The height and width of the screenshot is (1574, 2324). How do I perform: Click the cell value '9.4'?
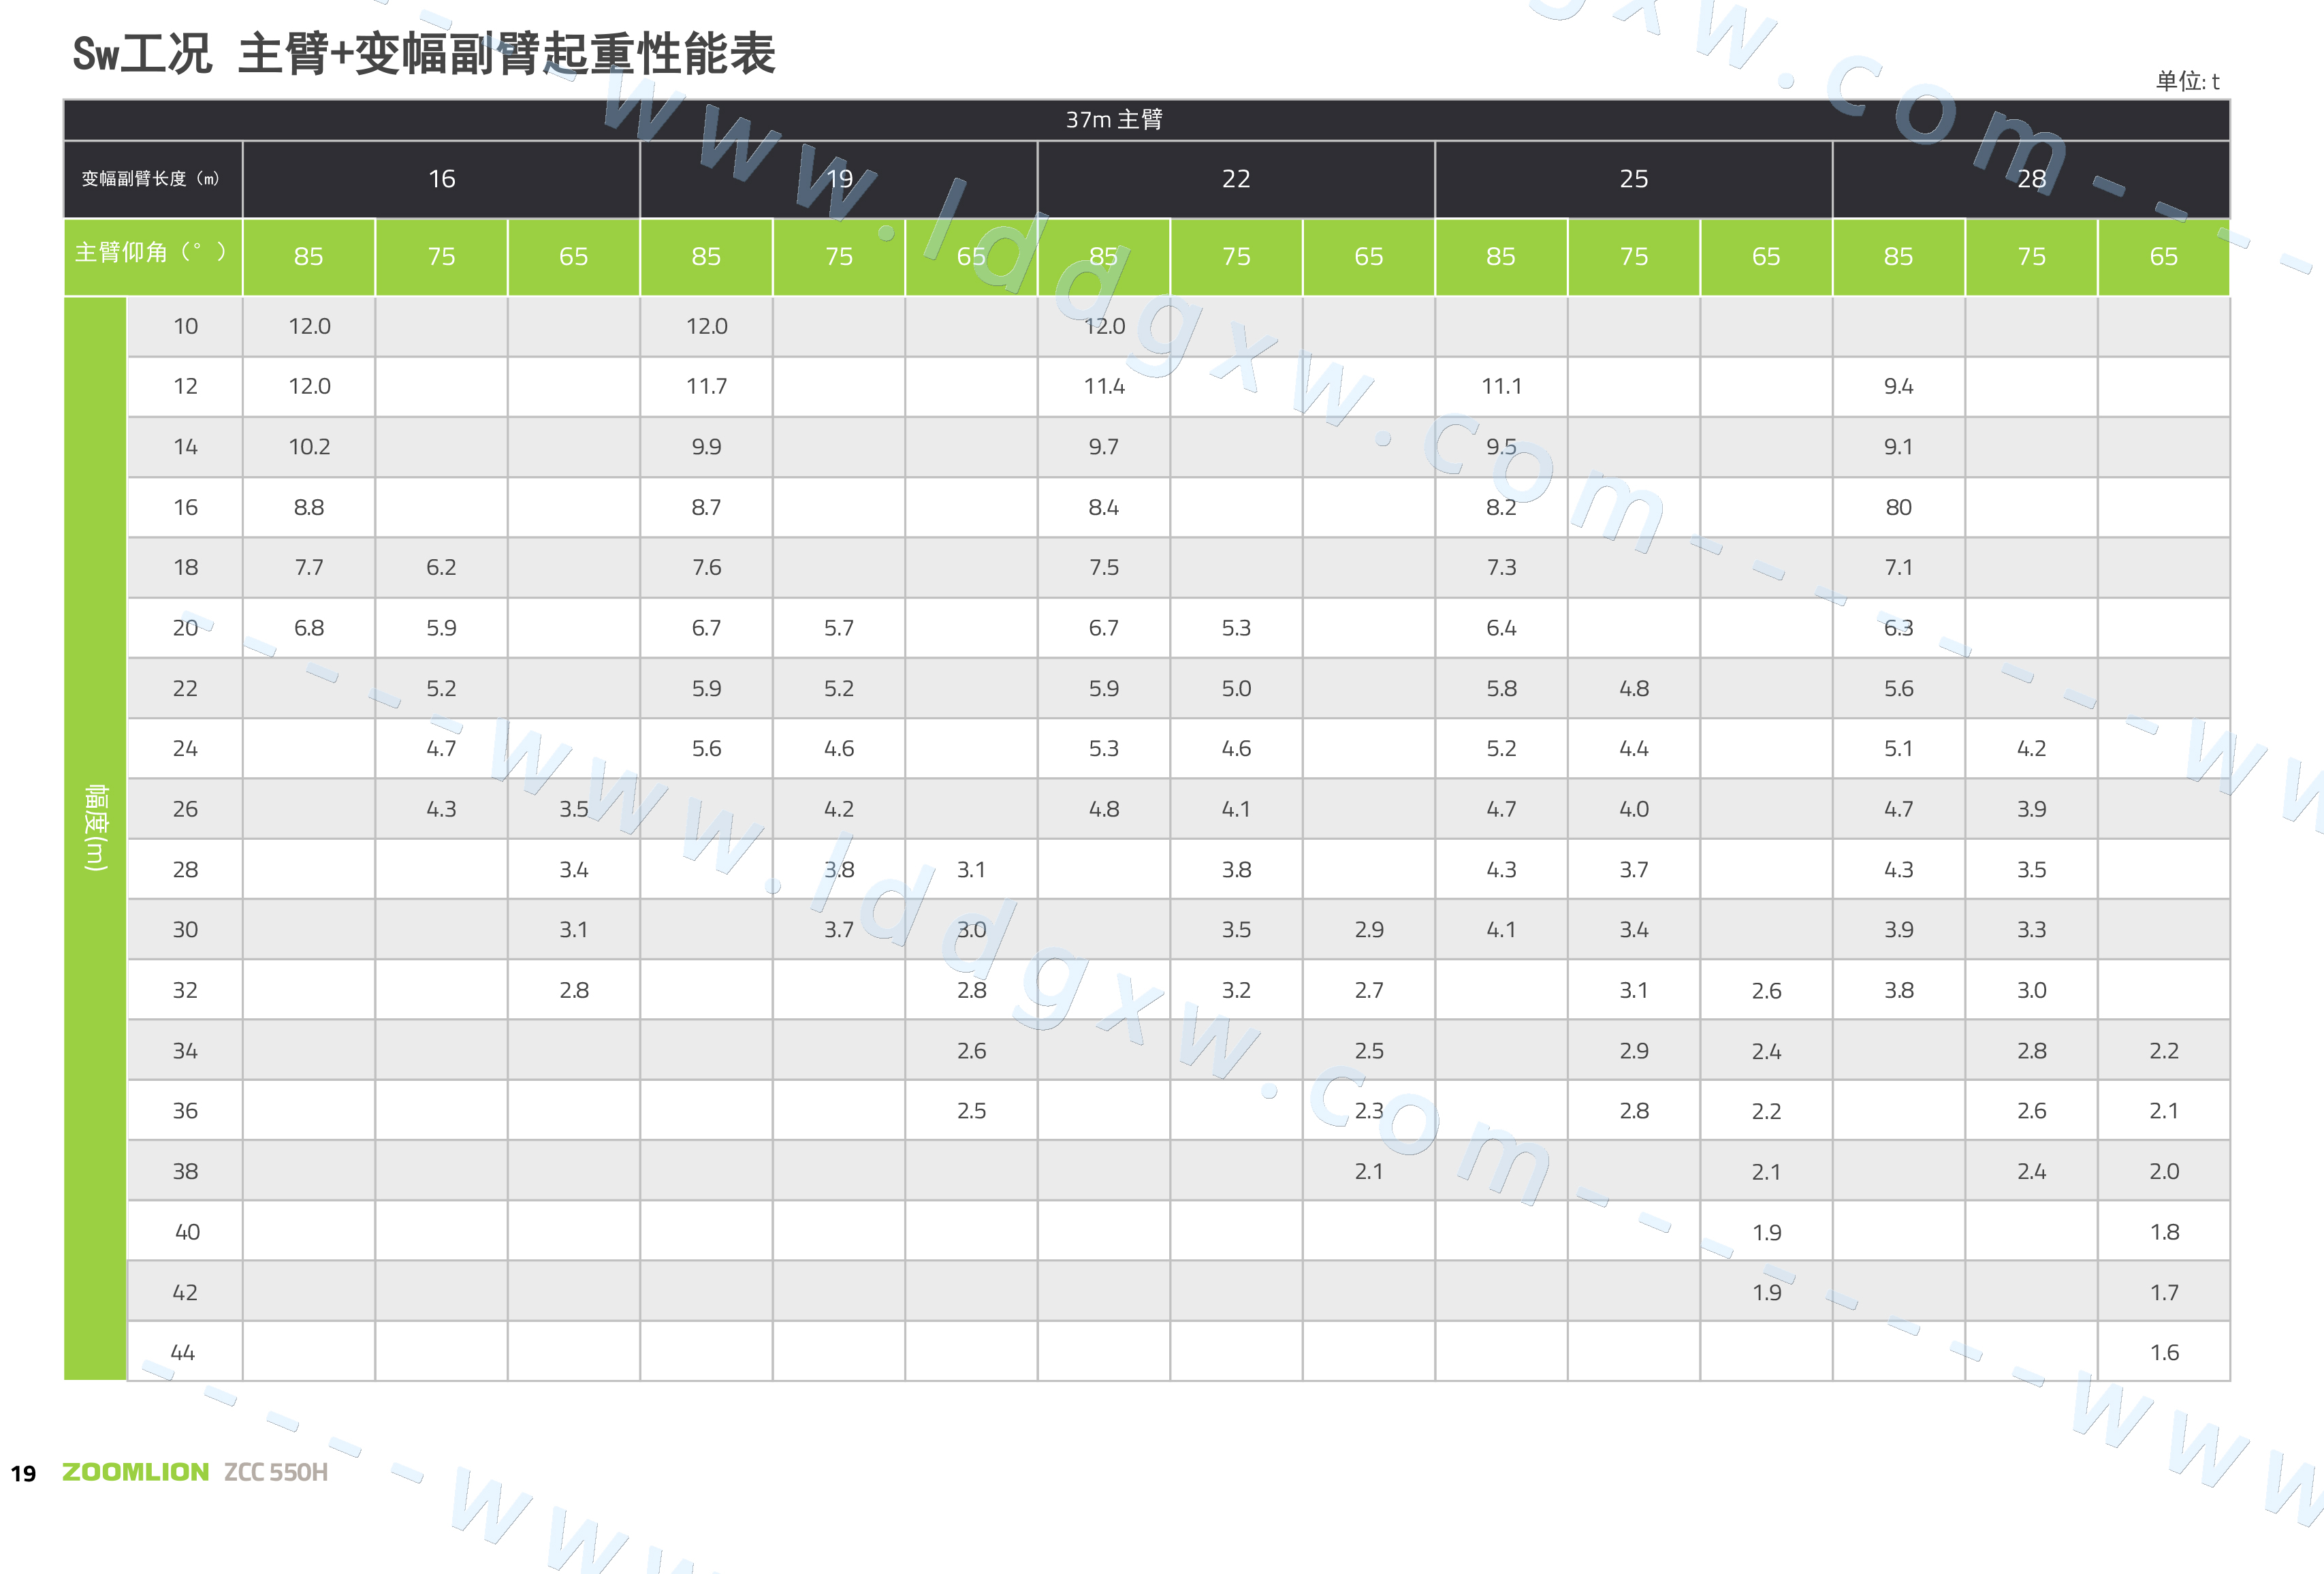(1898, 386)
